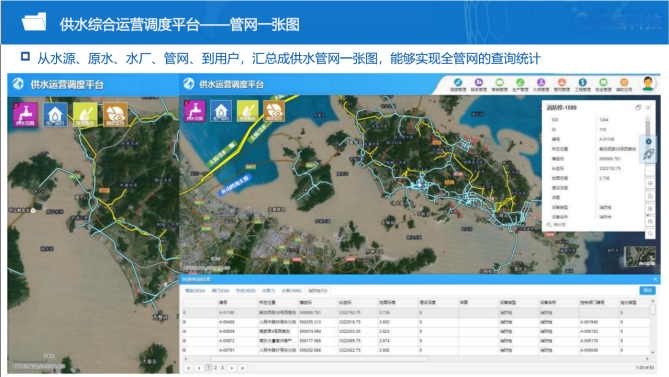Open the user avatar in top bar
The height and width of the screenshot is (377, 669).
648,83
